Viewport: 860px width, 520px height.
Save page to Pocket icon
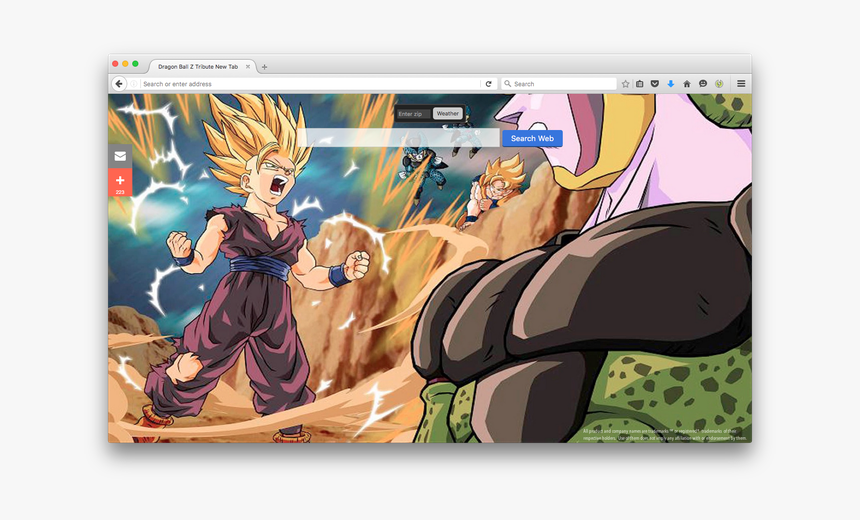tap(655, 84)
